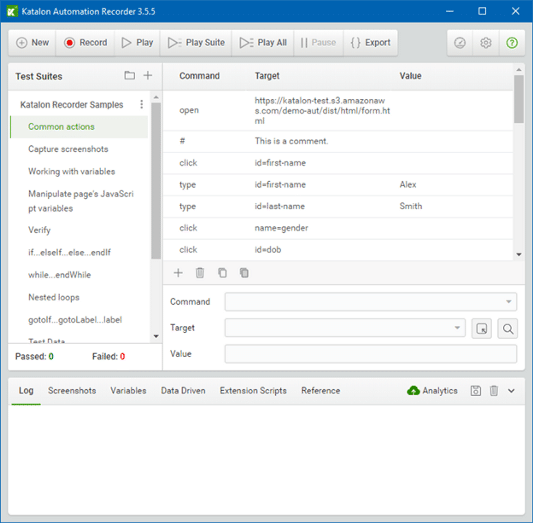This screenshot has height=523, width=533.
Task: Collapse the log panel with chevron
Action: coord(511,391)
